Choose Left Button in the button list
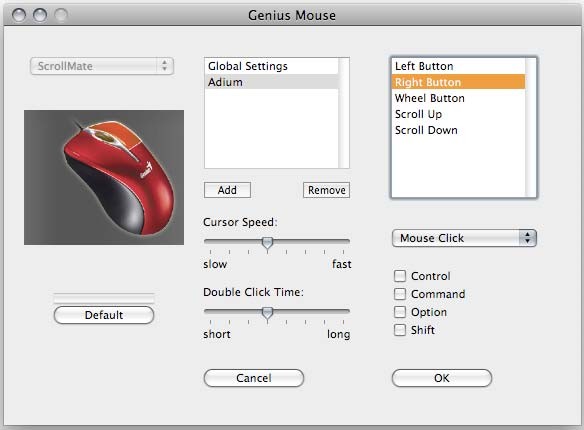 tap(458, 66)
